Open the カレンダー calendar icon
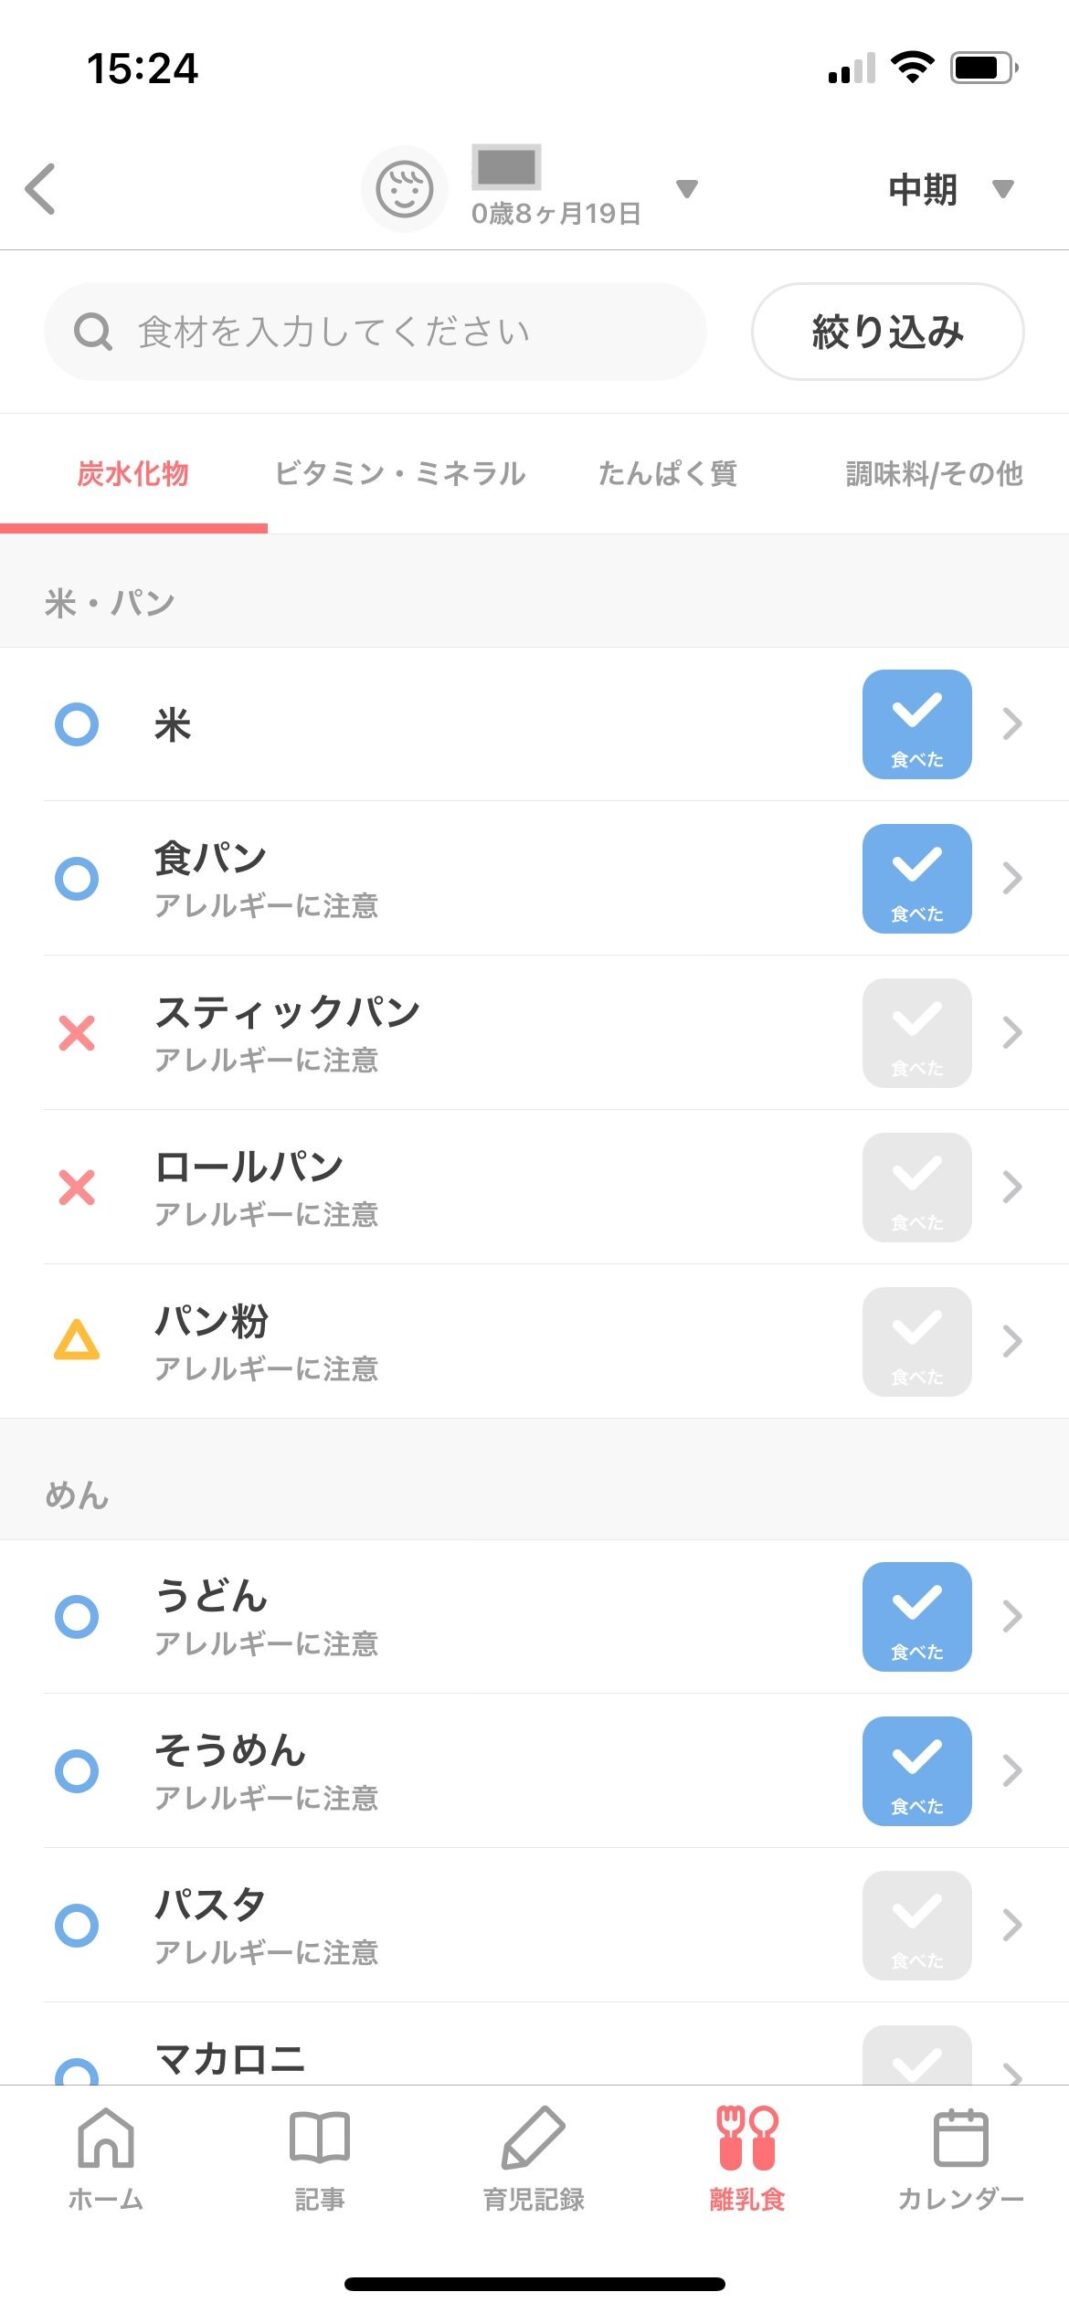Screen dimensions: 1069x2313 click(960, 2156)
